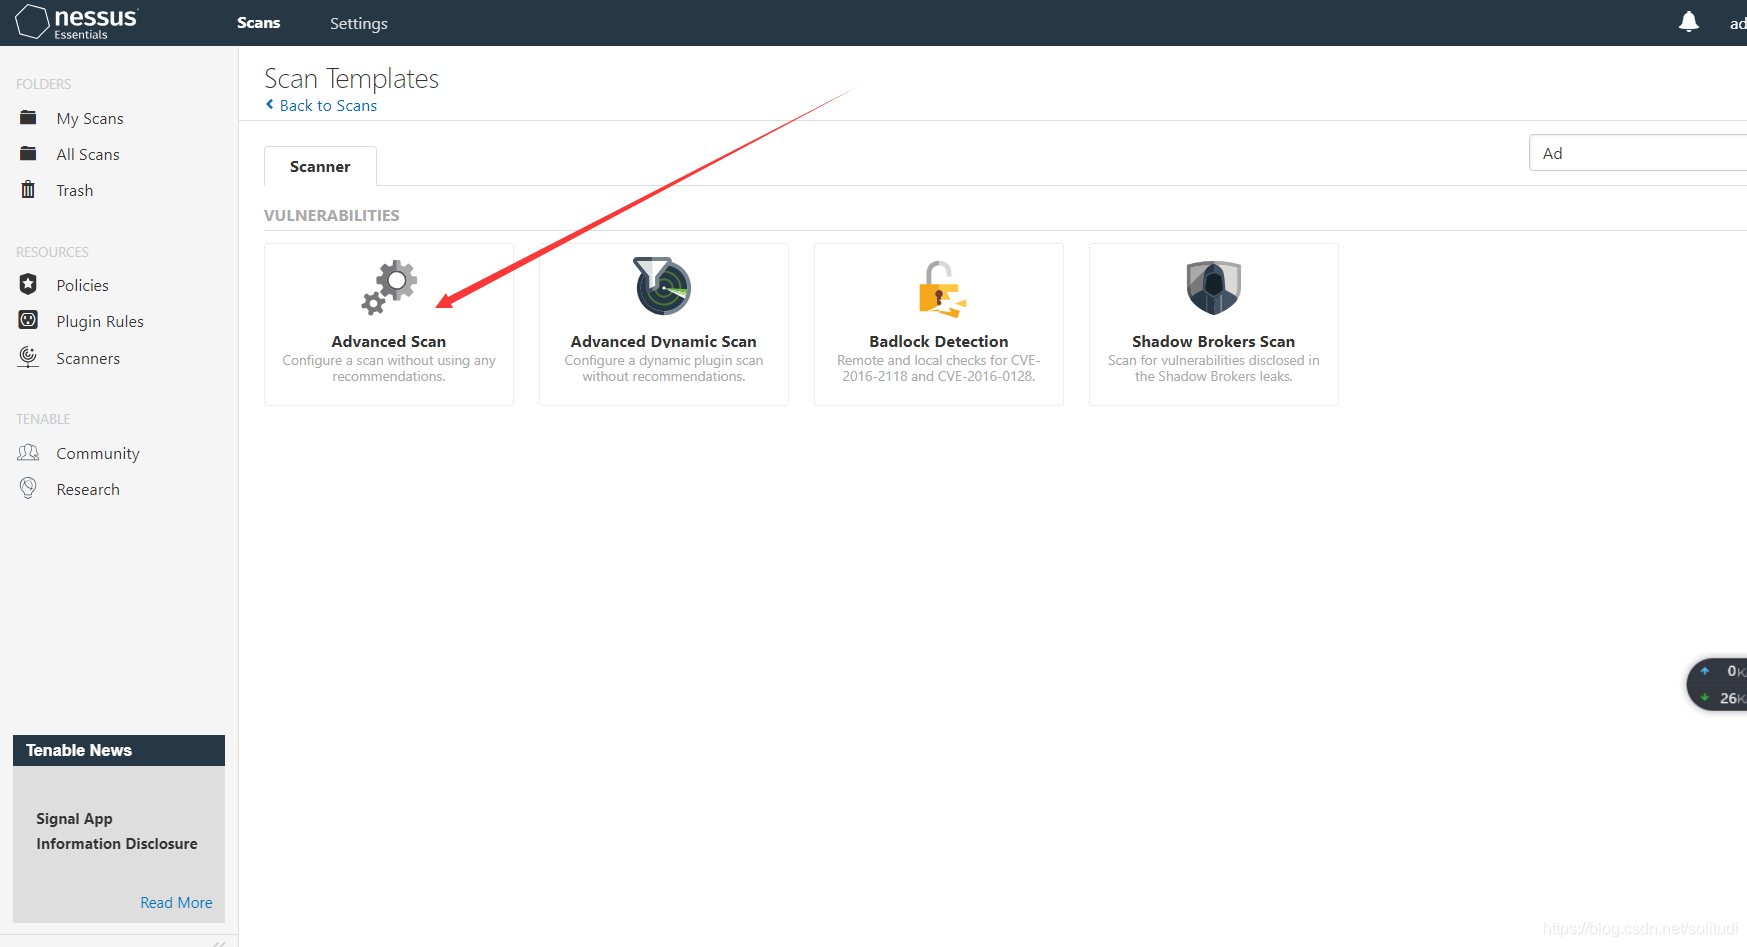Open Read More in Tenable News
The width and height of the screenshot is (1747, 947).
176,902
